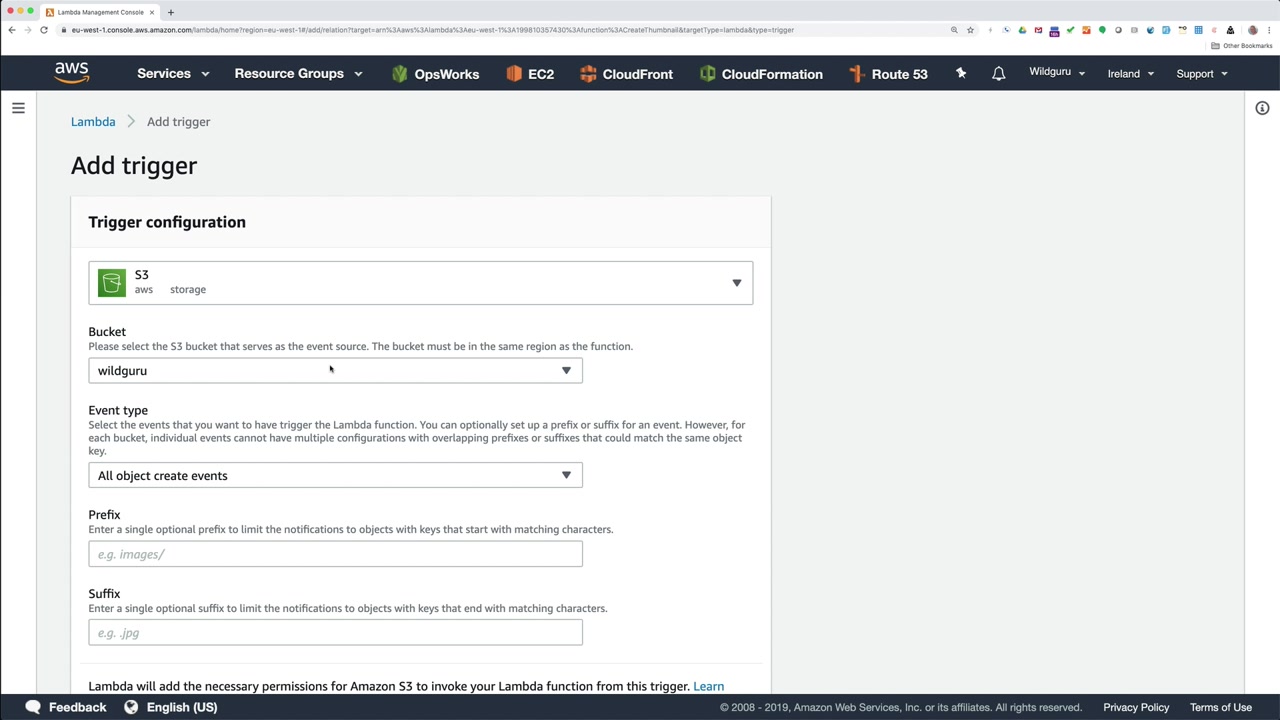The image size is (1280, 720).
Task: Open the Bucket dropdown showing wildguru
Action: point(335,371)
